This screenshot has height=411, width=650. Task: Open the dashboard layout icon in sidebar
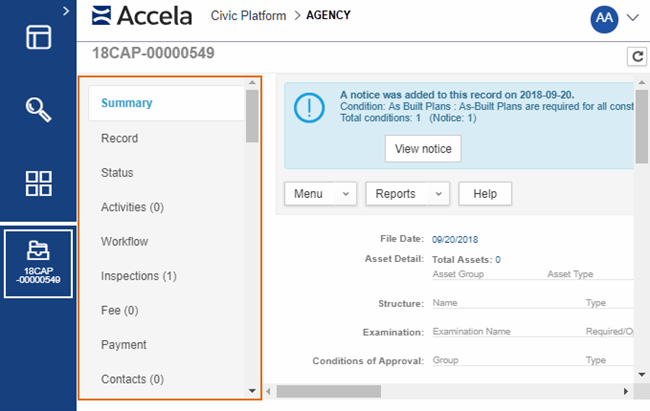coord(38,36)
